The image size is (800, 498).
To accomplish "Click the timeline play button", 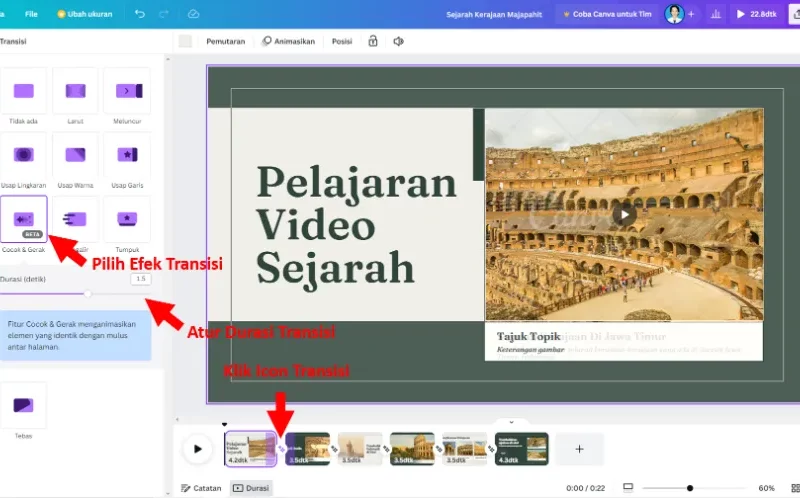I will [197, 449].
